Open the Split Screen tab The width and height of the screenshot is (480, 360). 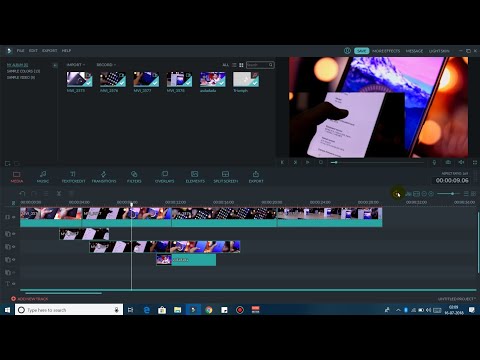pyautogui.click(x=226, y=177)
